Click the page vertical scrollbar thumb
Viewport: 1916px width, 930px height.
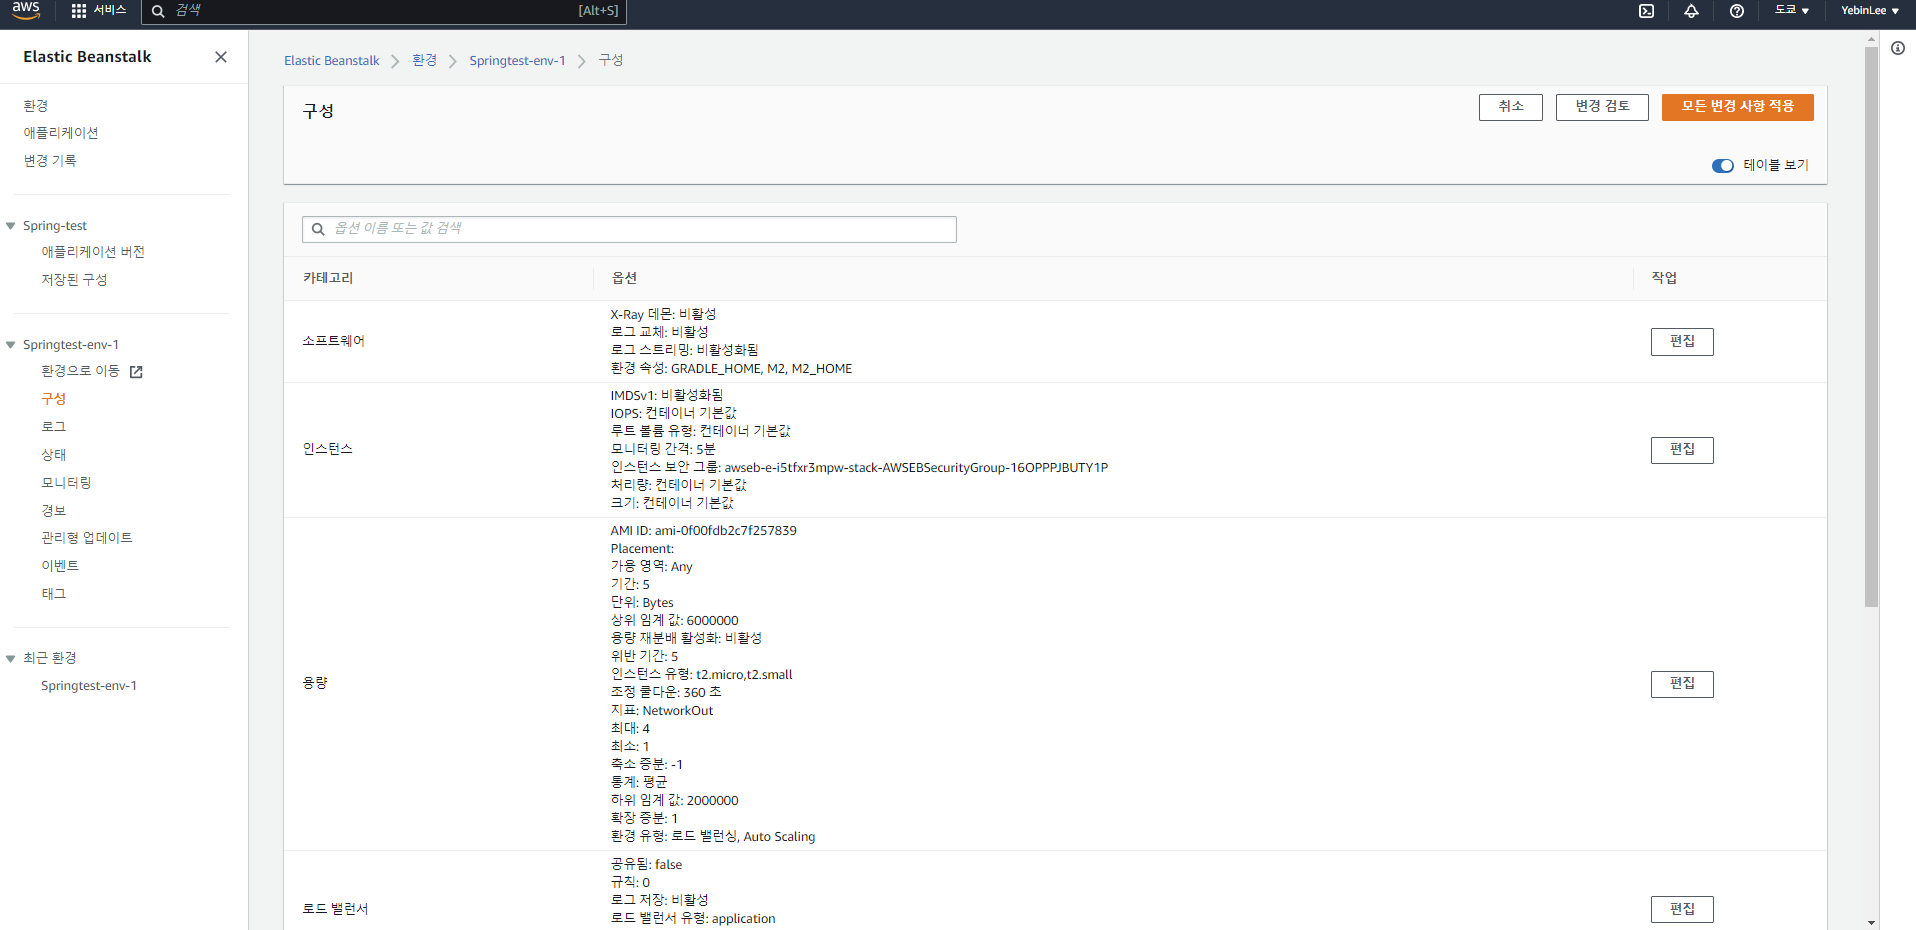tap(1871, 325)
